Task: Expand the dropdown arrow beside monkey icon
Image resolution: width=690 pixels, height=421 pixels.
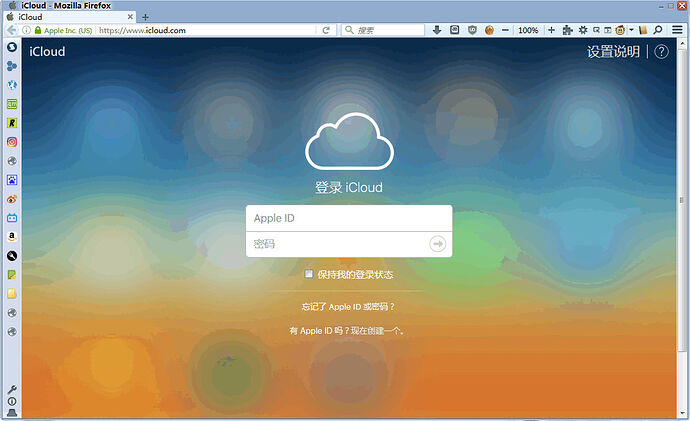Action: (631, 31)
